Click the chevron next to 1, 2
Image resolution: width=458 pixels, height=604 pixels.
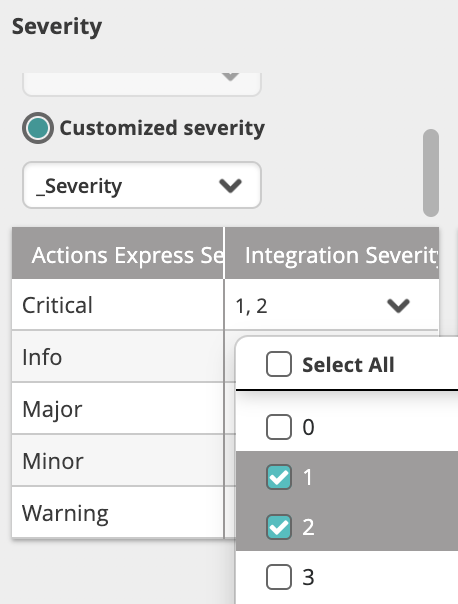(x=398, y=306)
